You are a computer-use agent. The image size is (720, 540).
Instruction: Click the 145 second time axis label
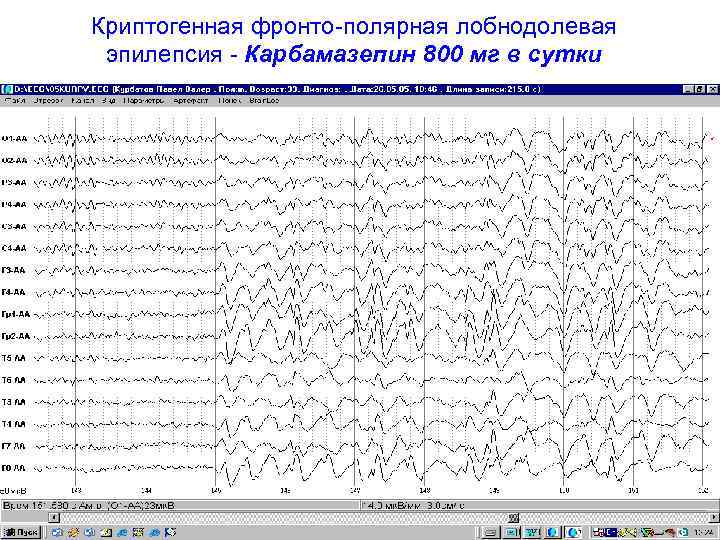click(x=216, y=490)
